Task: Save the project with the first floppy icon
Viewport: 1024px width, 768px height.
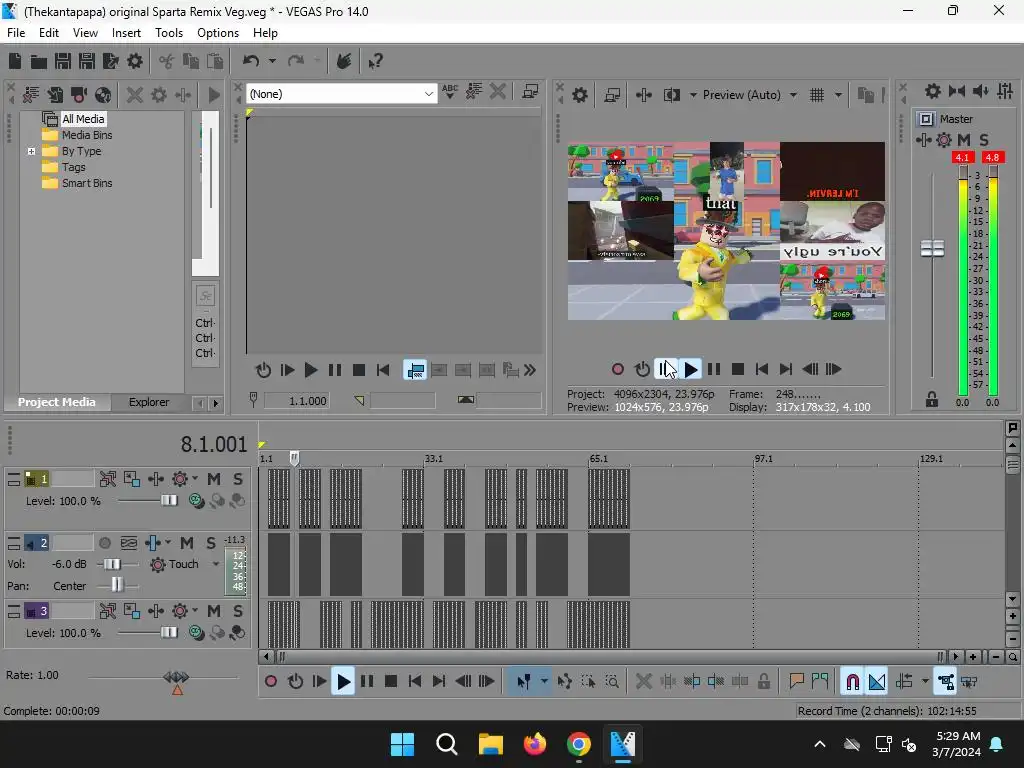Action: pos(63,61)
